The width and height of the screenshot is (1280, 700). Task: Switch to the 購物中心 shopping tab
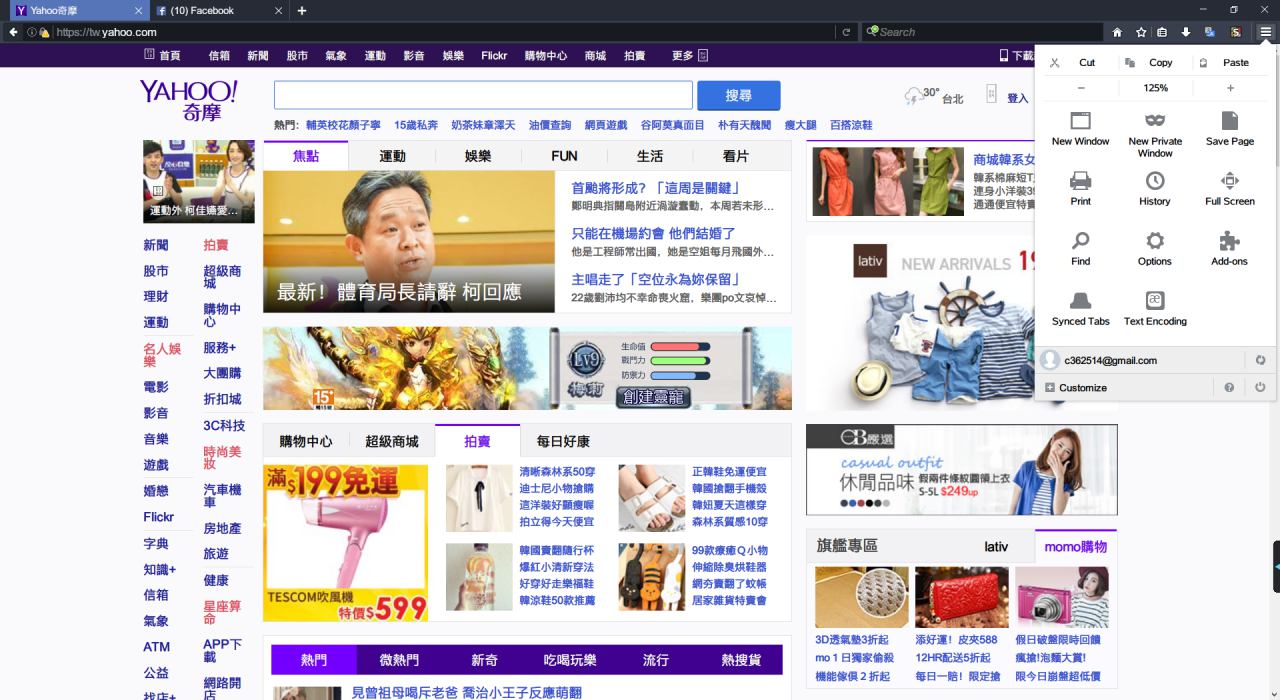(306, 441)
